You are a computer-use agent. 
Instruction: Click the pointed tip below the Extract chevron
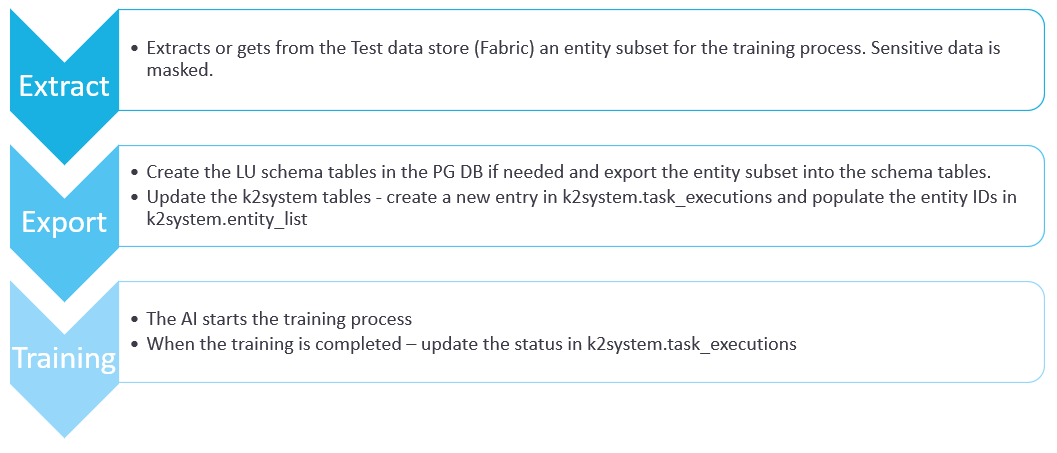65,155
